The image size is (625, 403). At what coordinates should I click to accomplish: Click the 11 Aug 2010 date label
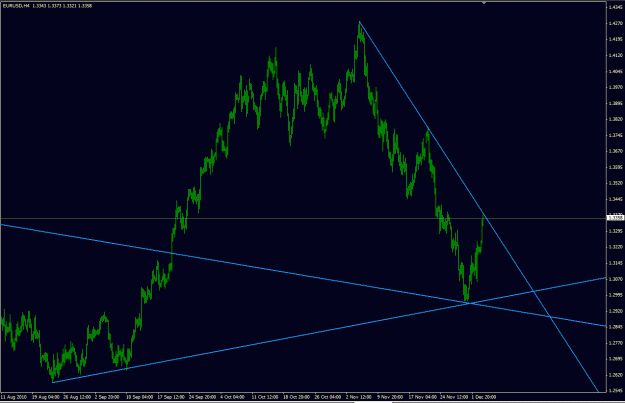[x=14, y=397]
